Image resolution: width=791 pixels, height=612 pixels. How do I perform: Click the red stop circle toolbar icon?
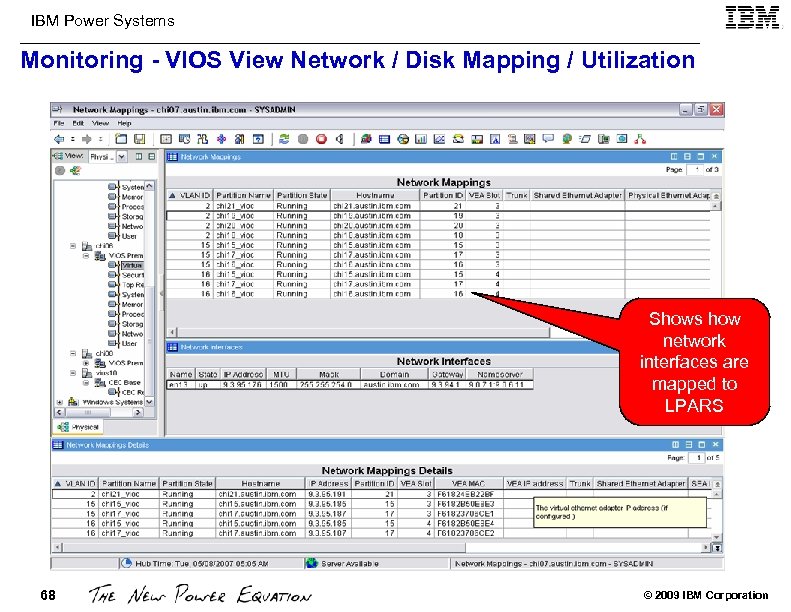coord(321,139)
